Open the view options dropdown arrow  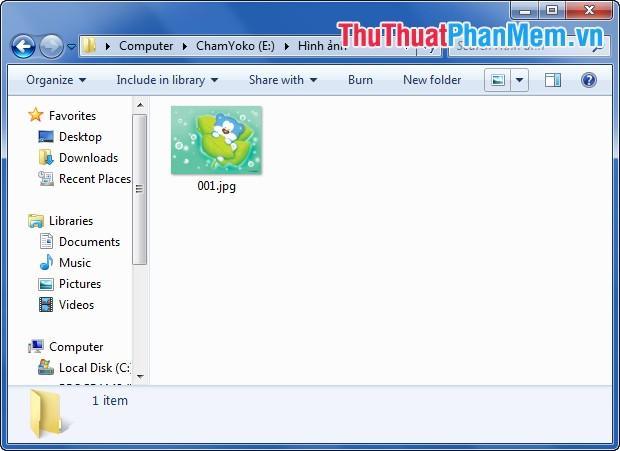(x=520, y=80)
